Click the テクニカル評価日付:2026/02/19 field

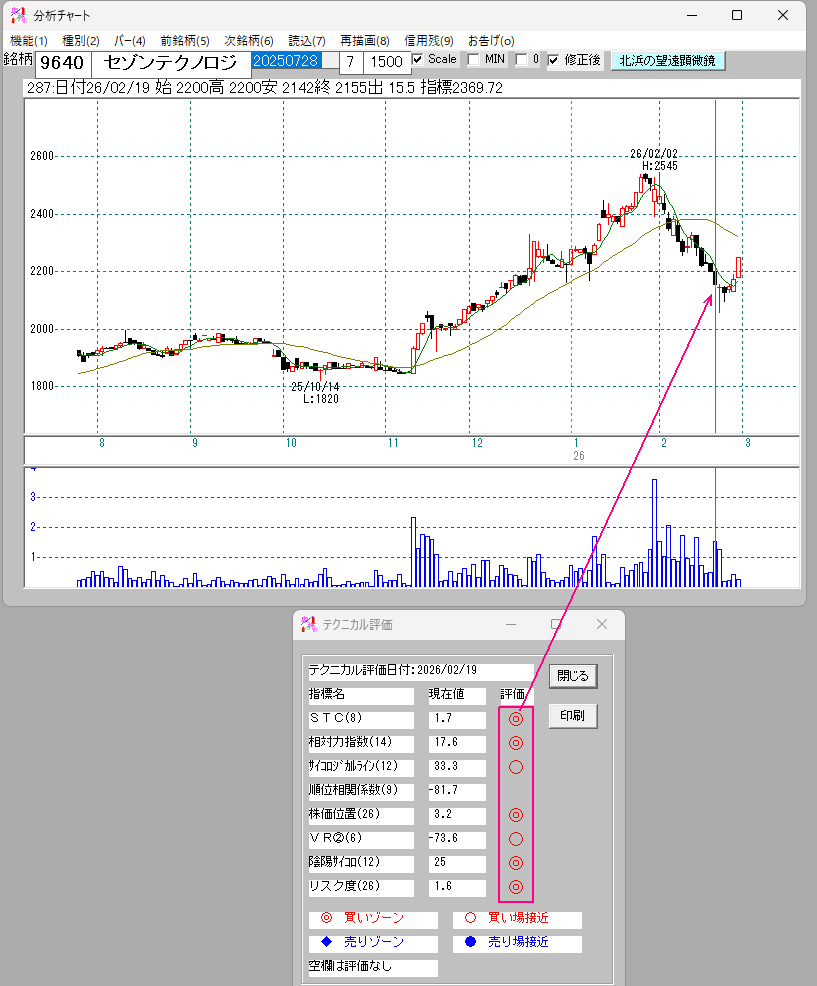pyautogui.click(x=421, y=671)
